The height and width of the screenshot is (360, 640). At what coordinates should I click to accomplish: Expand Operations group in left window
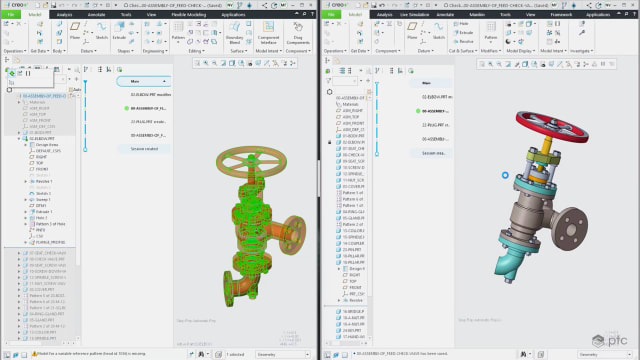15,51
